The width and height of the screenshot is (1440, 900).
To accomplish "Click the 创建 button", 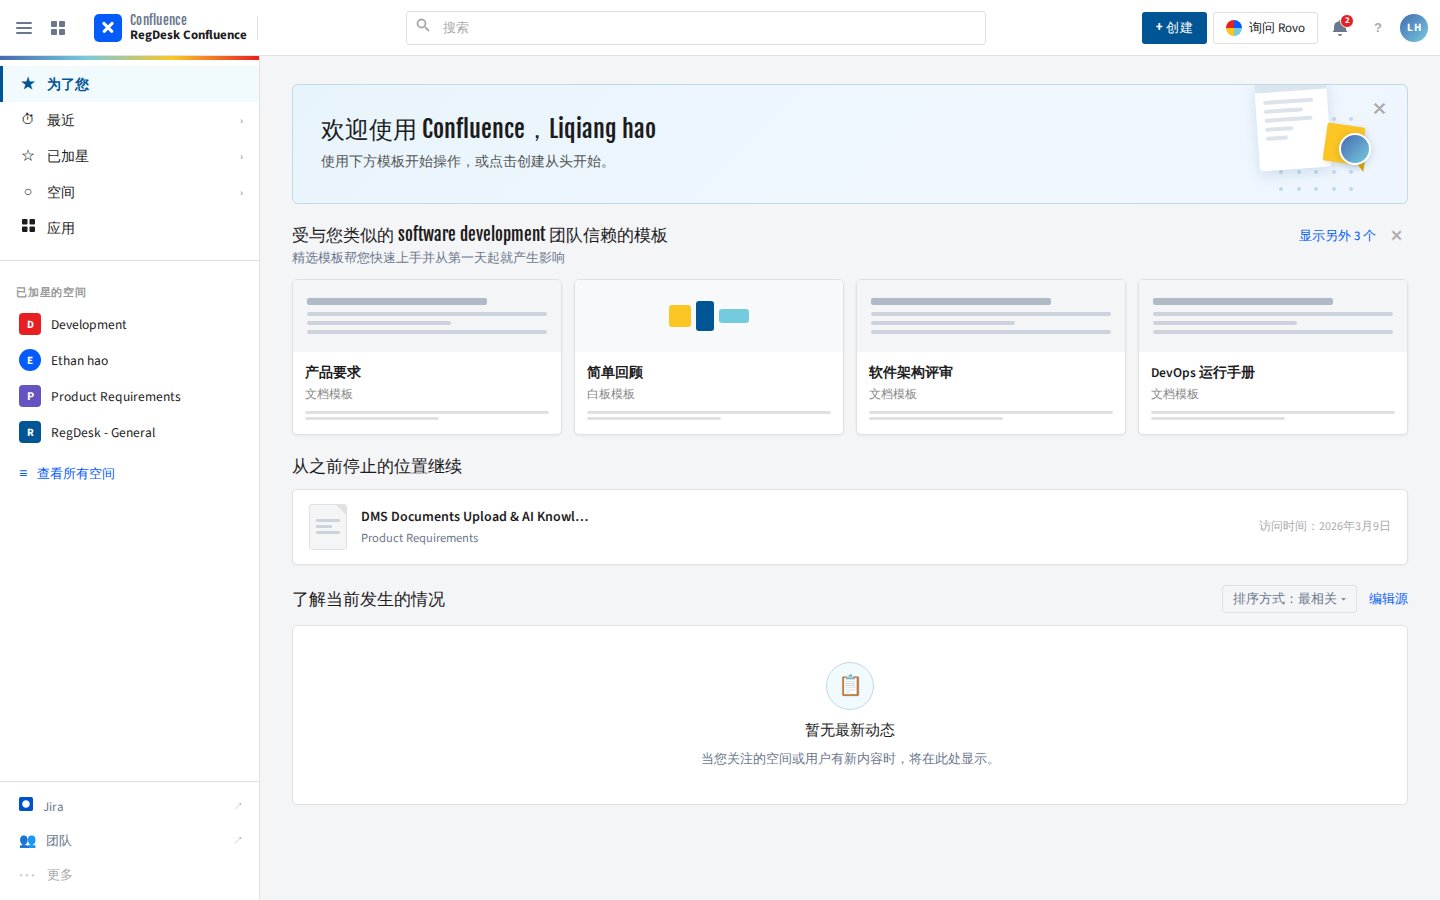I will pyautogui.click(x=1174, y=28).
